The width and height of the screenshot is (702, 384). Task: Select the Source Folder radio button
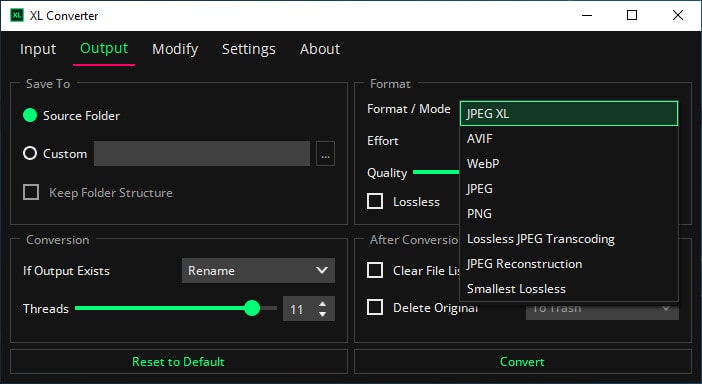click(30, 115)
